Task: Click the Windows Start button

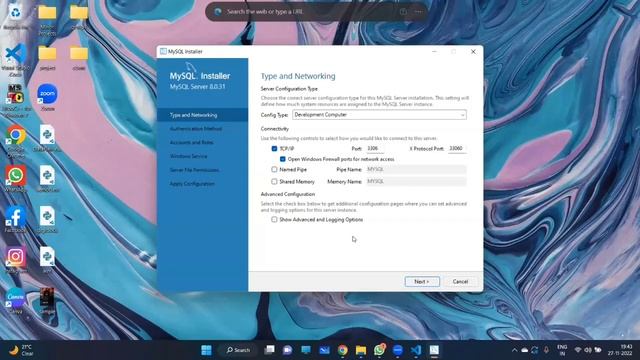Action: point(207,350)
